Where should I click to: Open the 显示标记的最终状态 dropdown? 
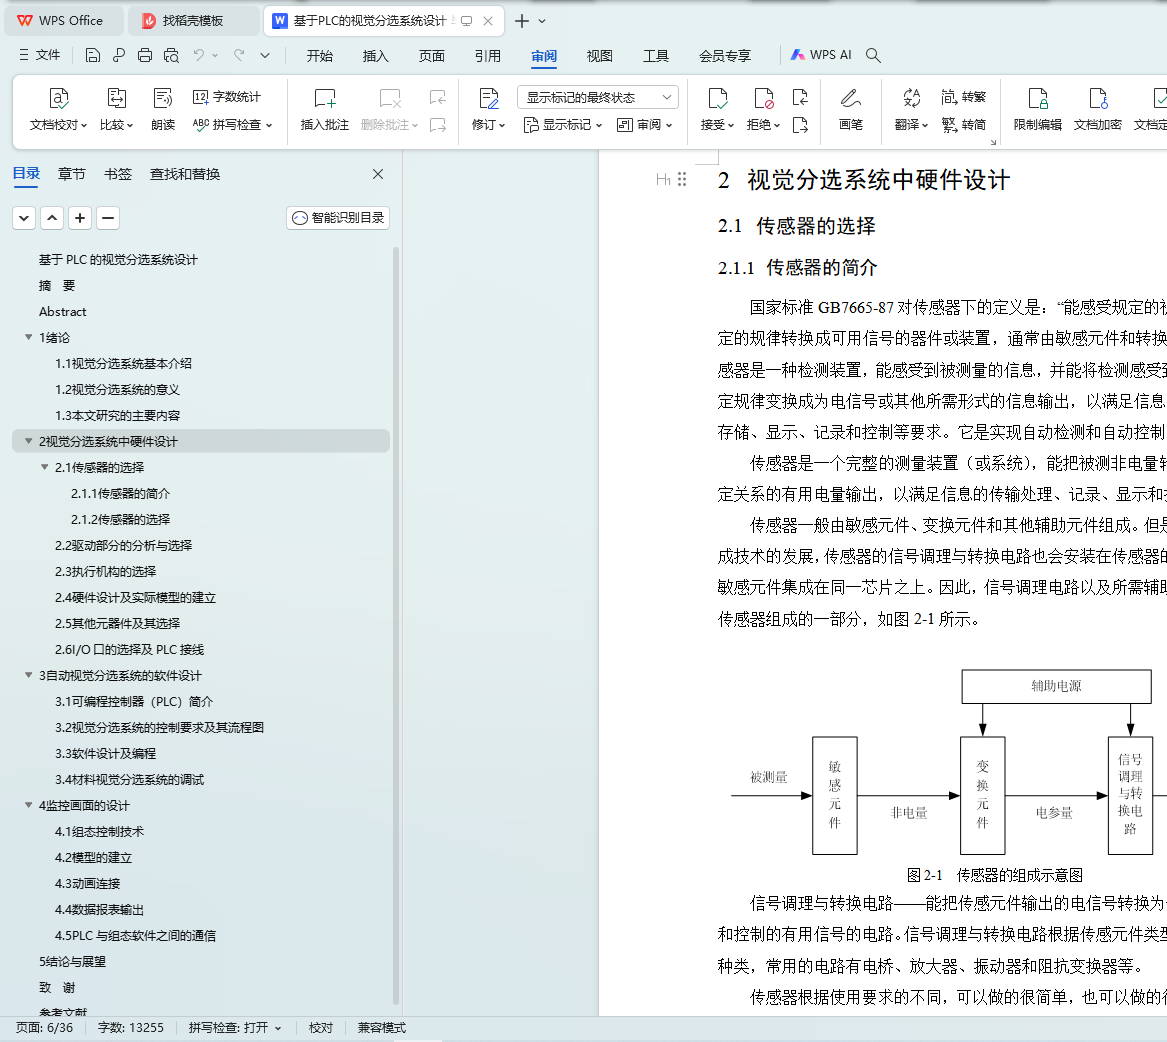coord(598,98)
